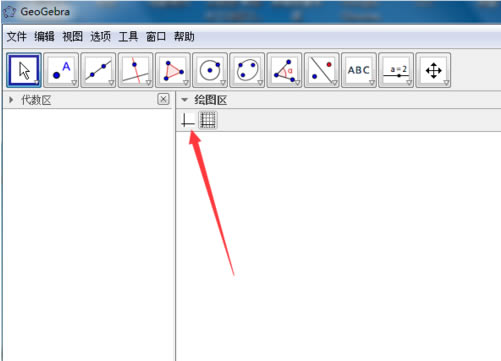501x361 pixels.
Task: Expand the 代数区 panel triangle
Action: coord(11,100)
